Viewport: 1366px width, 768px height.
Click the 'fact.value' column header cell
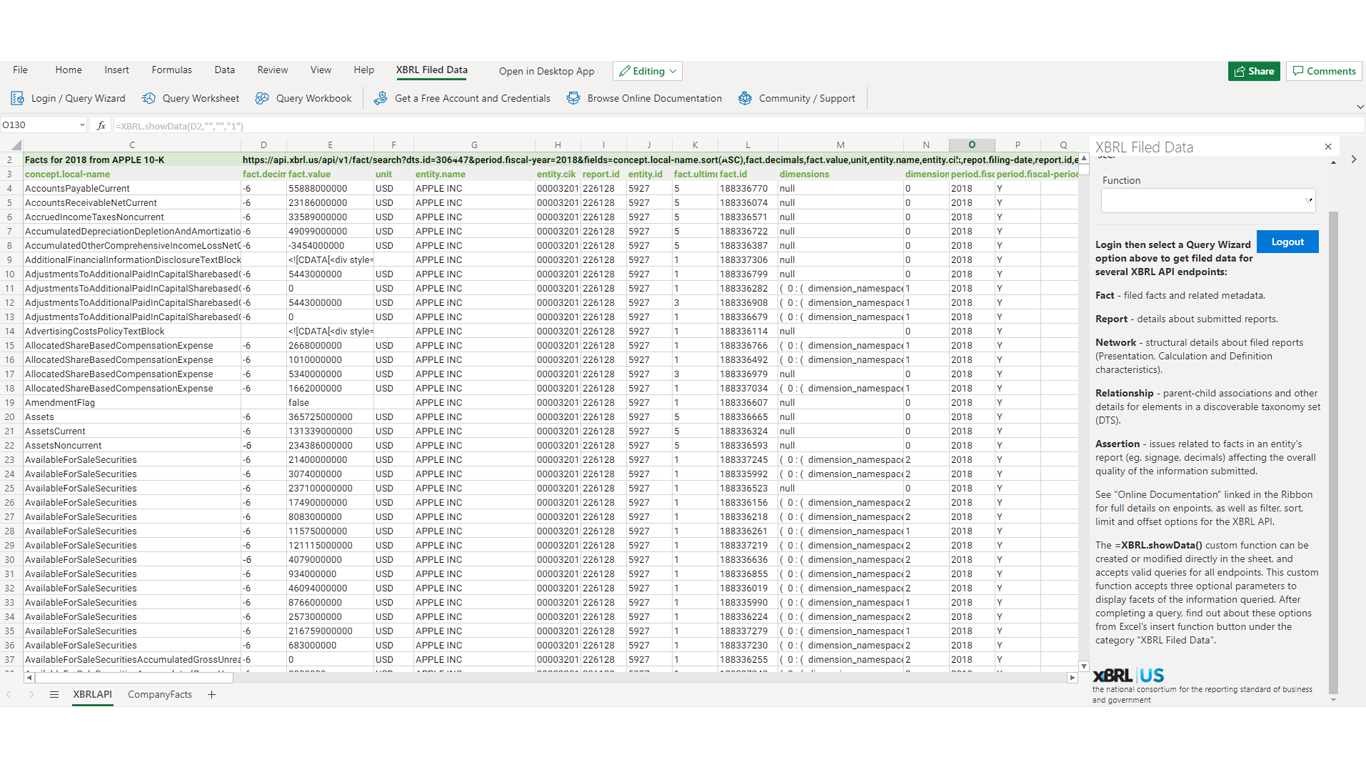pyautogui.click(x=329, y=174)
